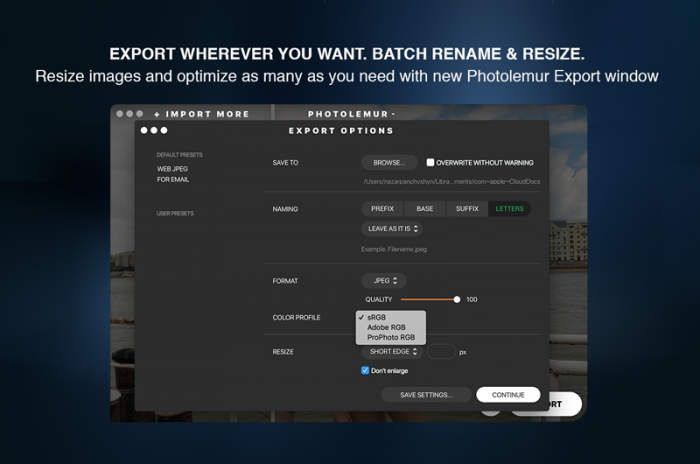Select the Prefix naming segment
Screen dimensions: 700x464
(382, 209)
